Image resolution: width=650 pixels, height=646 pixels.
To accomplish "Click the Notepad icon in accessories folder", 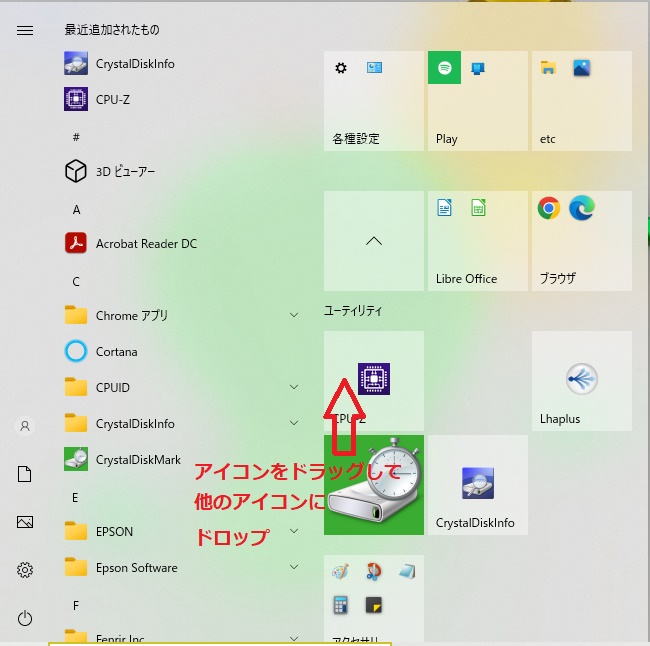I will click(x=407, y=572).
